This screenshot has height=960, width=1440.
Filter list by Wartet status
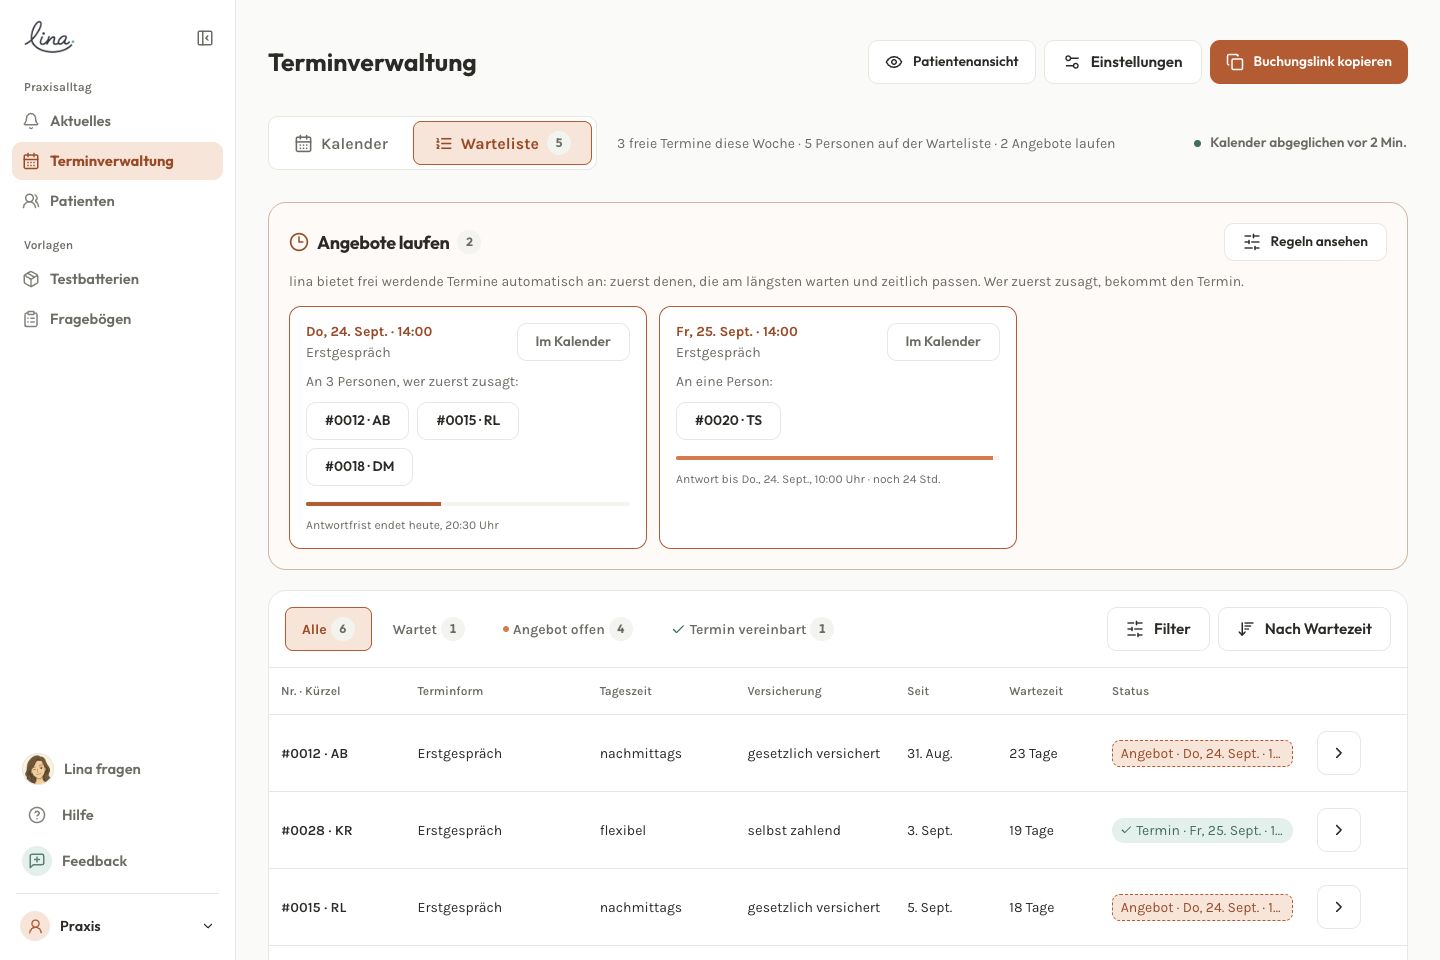pyautogui.click(x=428, y=629)
